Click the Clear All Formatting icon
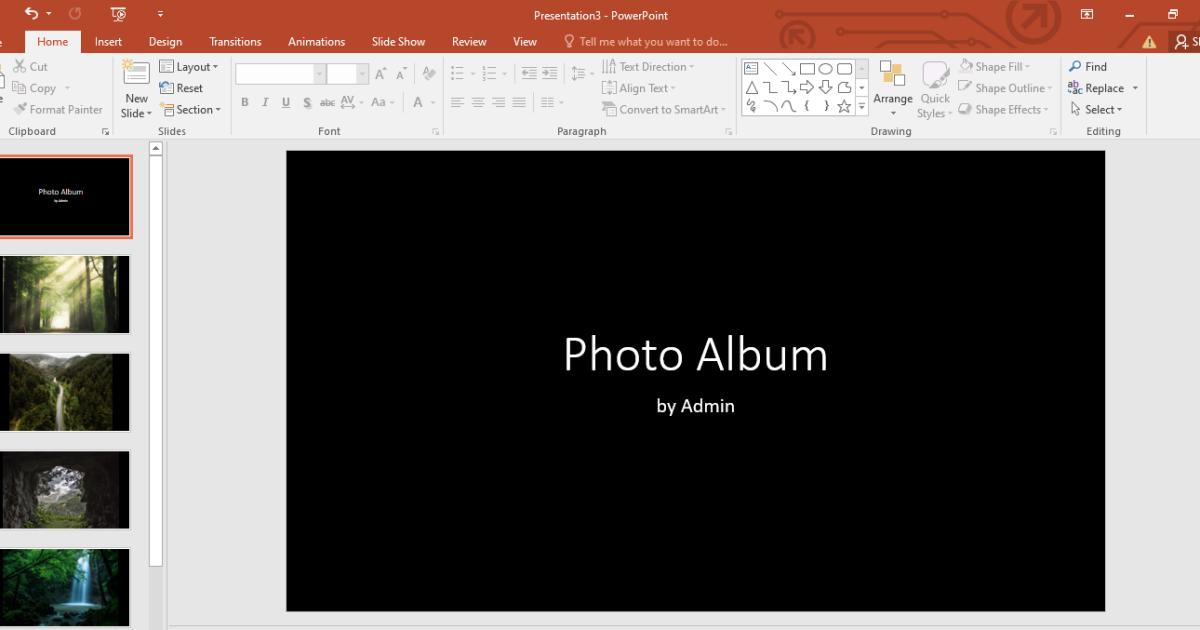The width and height of the screenshot is (1200, 630). (x=428, y=71)
